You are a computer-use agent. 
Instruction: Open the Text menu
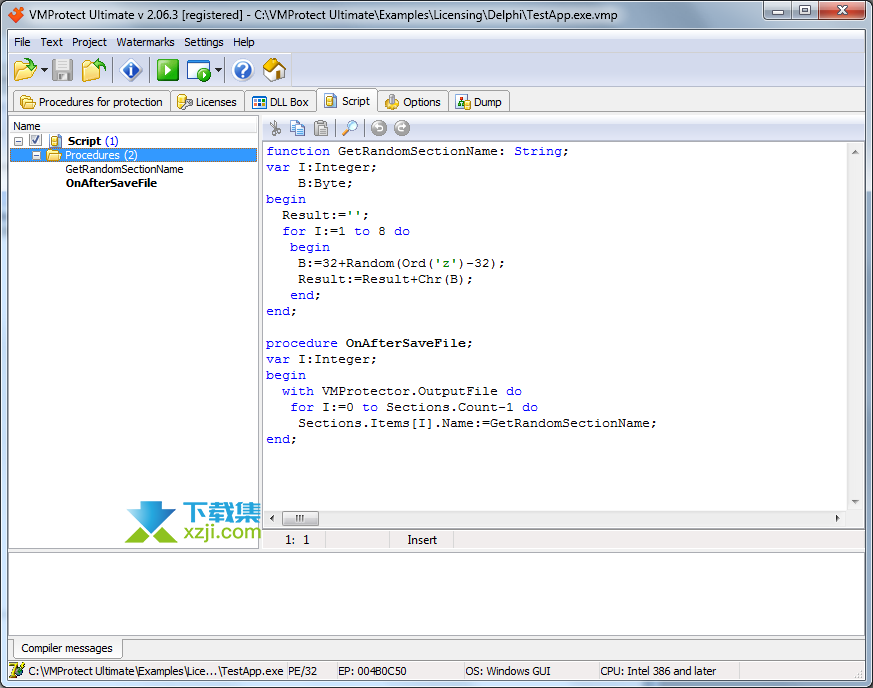click(52, 42)
